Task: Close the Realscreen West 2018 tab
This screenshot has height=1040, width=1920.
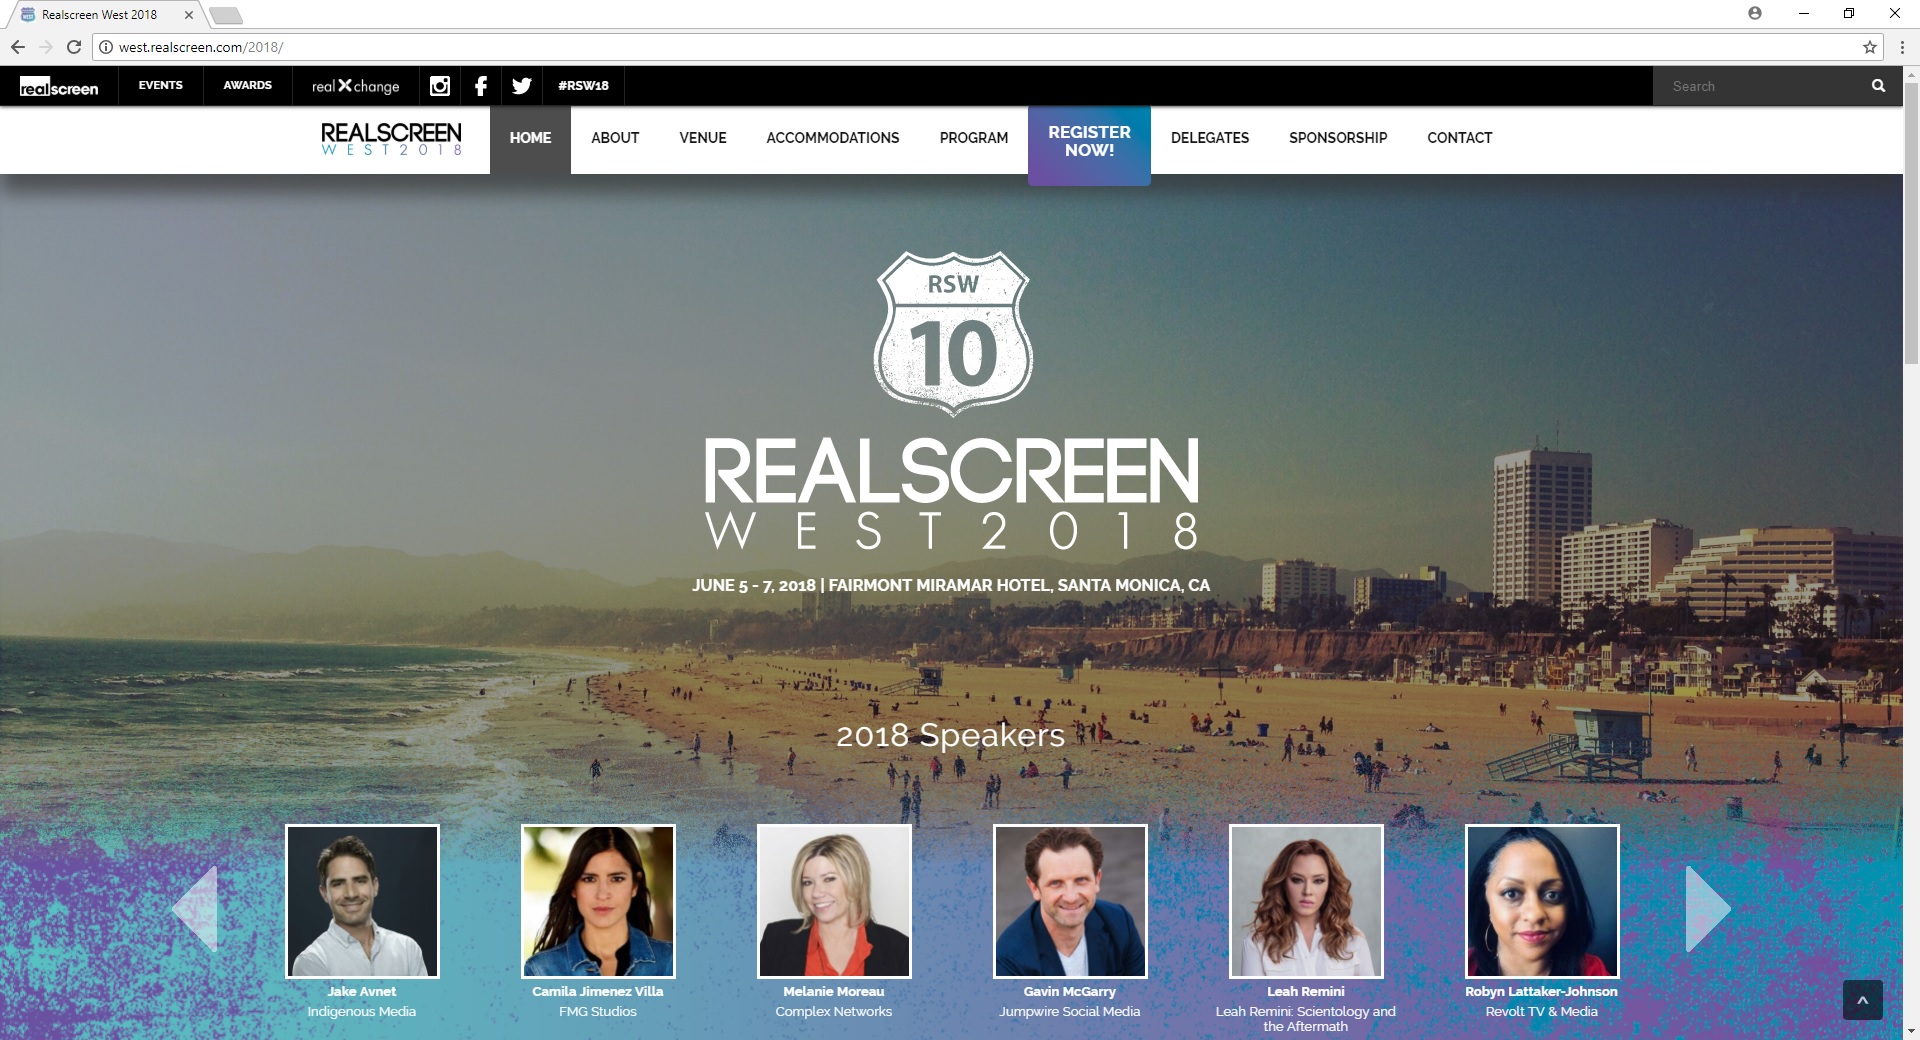Action: (x=188, y=15)
